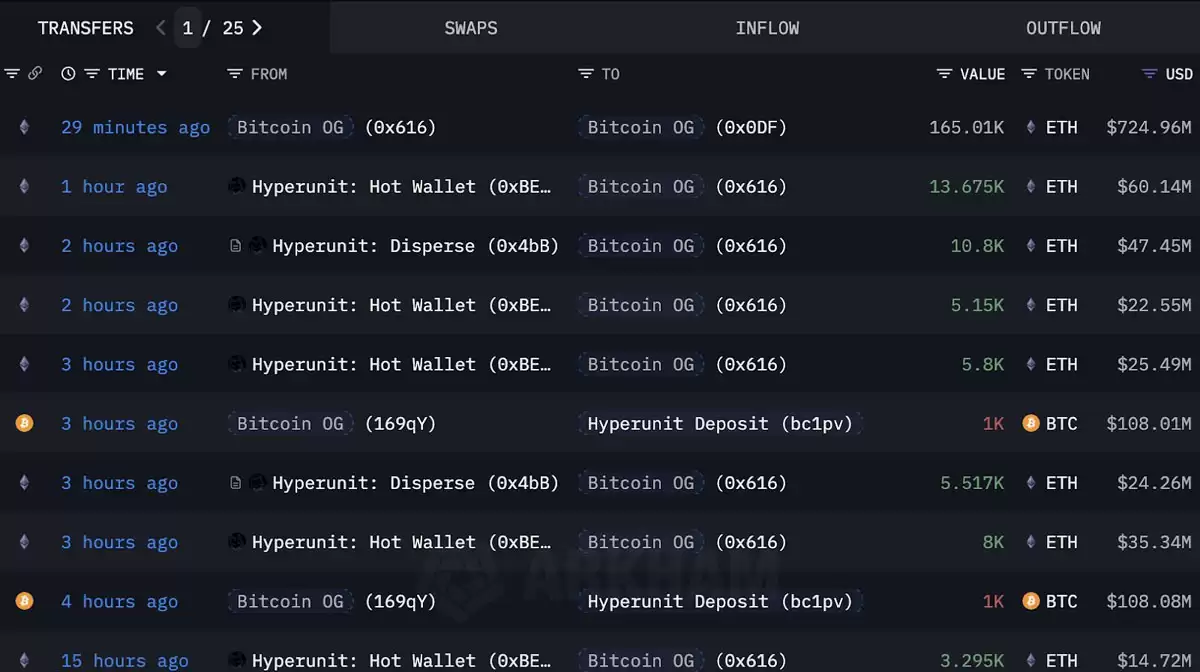Click the chain link icon in the header row
The height and width of the screenshot is (672, 1200).
point(36,73)
